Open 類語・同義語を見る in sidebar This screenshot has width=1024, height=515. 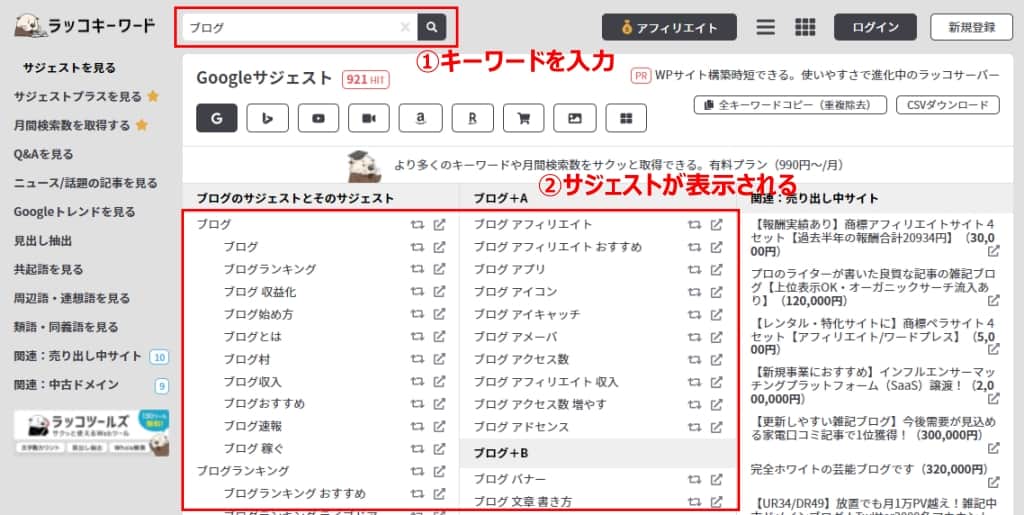point(66,327)
